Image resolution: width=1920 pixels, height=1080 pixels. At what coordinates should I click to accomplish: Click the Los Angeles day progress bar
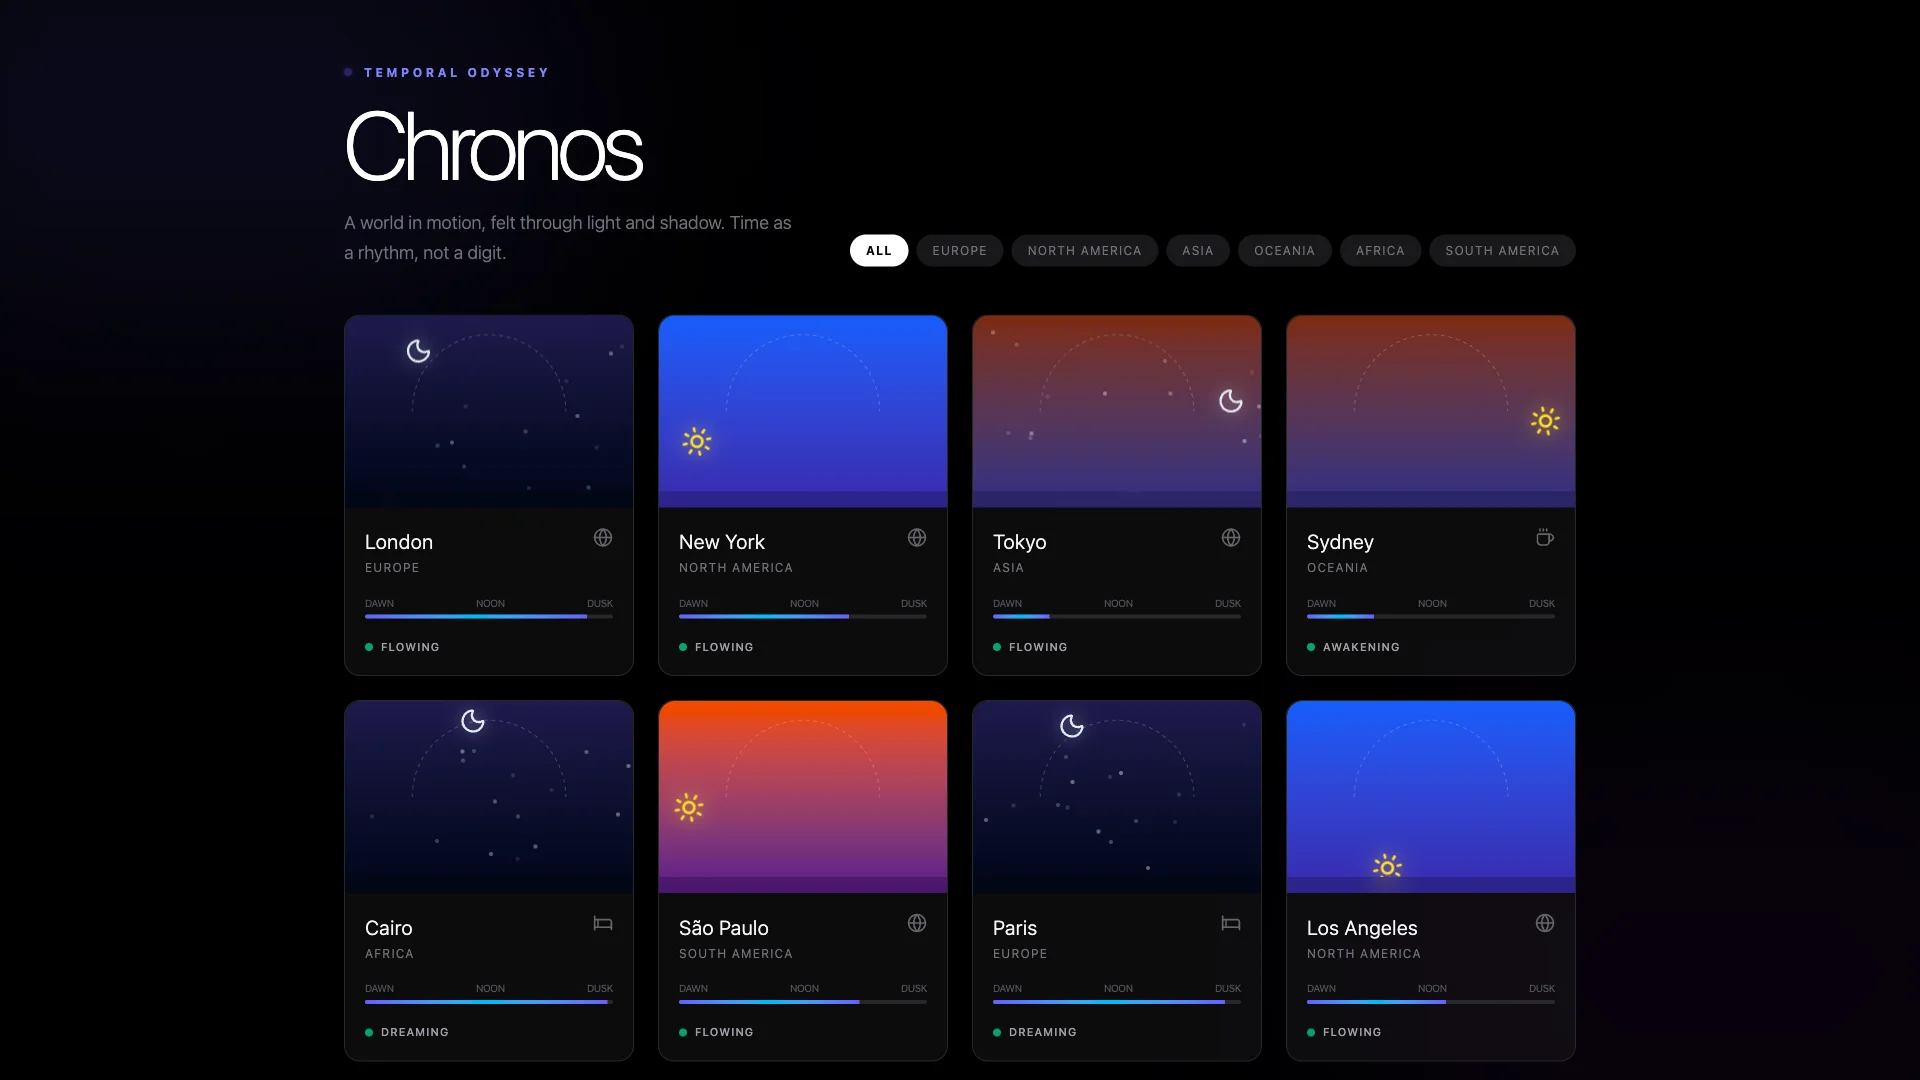(1431, 1002)
